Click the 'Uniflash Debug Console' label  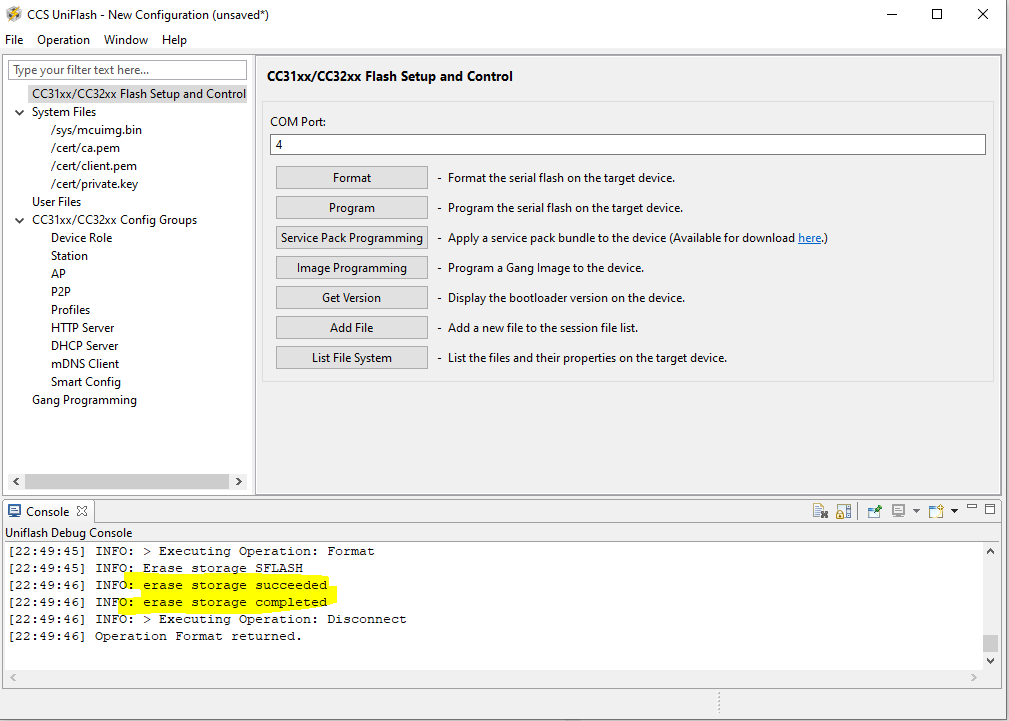tap(69, 533)
